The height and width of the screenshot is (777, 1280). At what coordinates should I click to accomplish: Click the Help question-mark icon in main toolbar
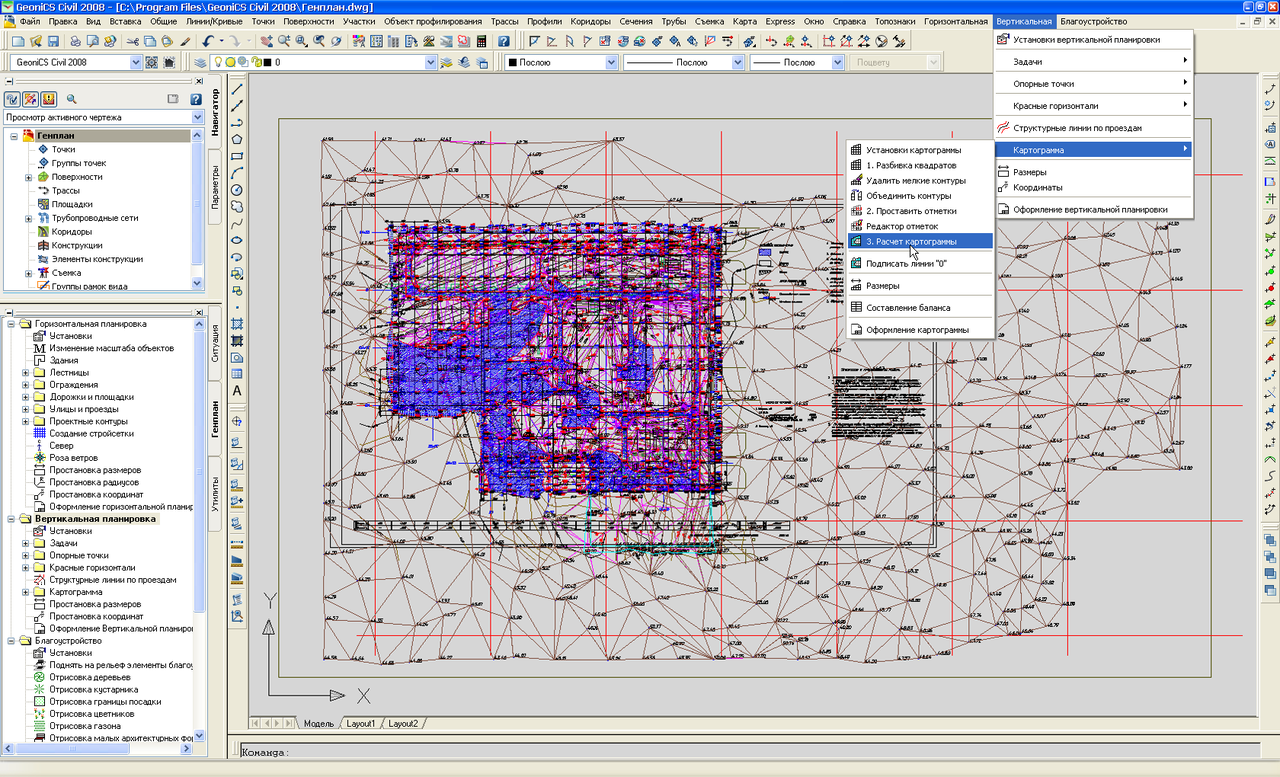coord(503,41)
